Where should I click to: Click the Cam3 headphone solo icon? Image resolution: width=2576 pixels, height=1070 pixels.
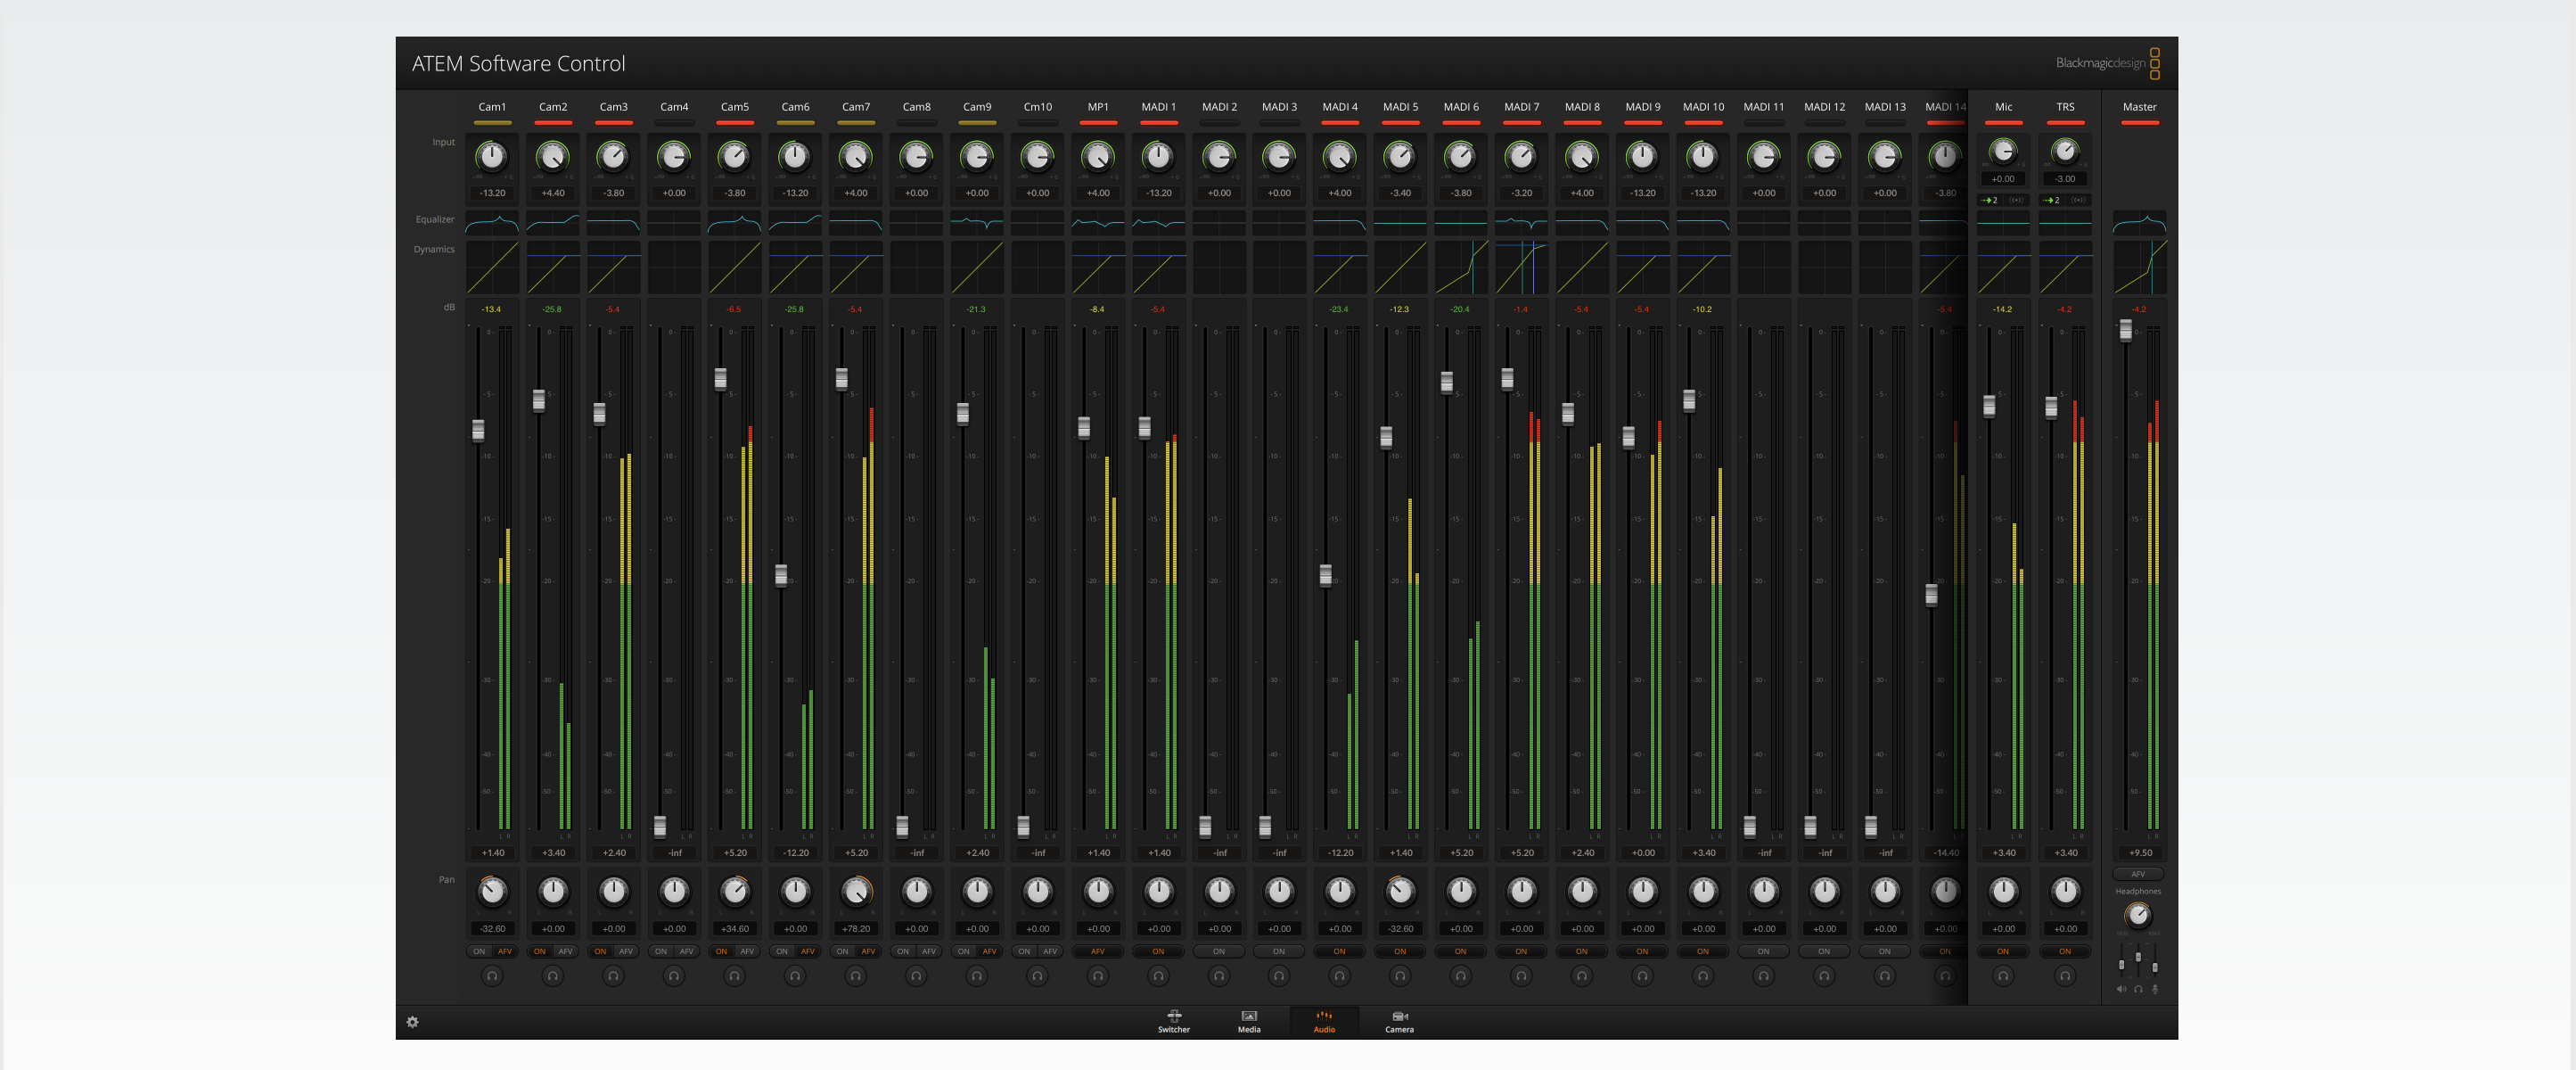pos(613,976)
